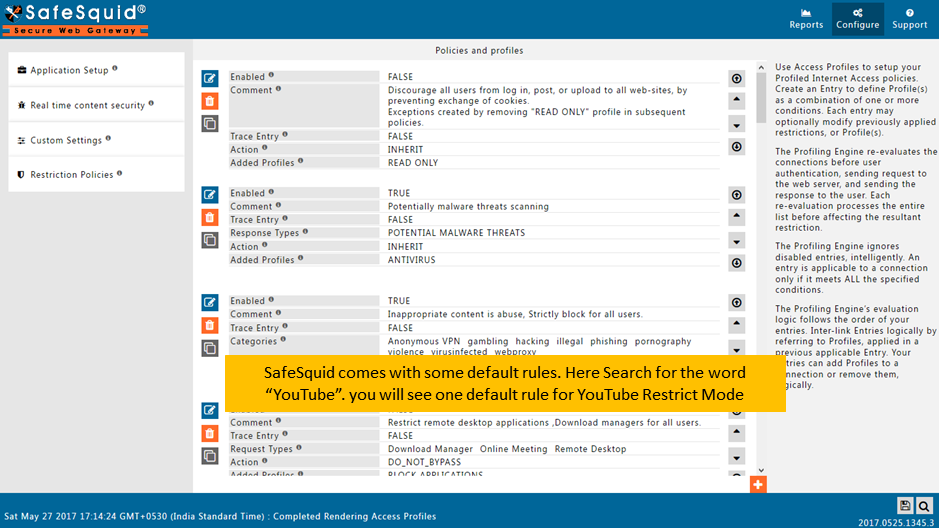Click the profiles list scrollbar thumb
Image resolution: width=939 pixels, height=528 pixels.
tap(761, 98)
